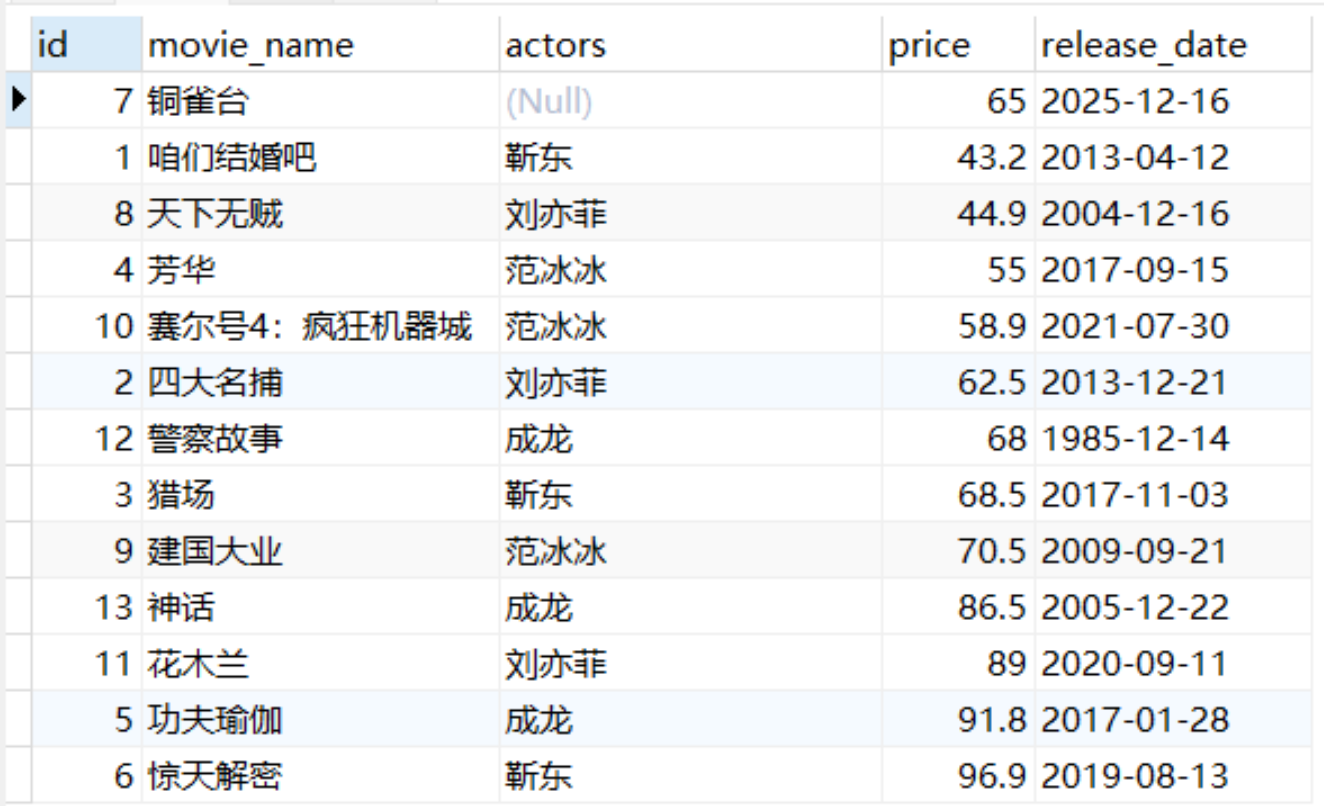This screenshot has height=806, width=1324.
Task: Select the date 2021-07-30
Action: pos(1135,326)
